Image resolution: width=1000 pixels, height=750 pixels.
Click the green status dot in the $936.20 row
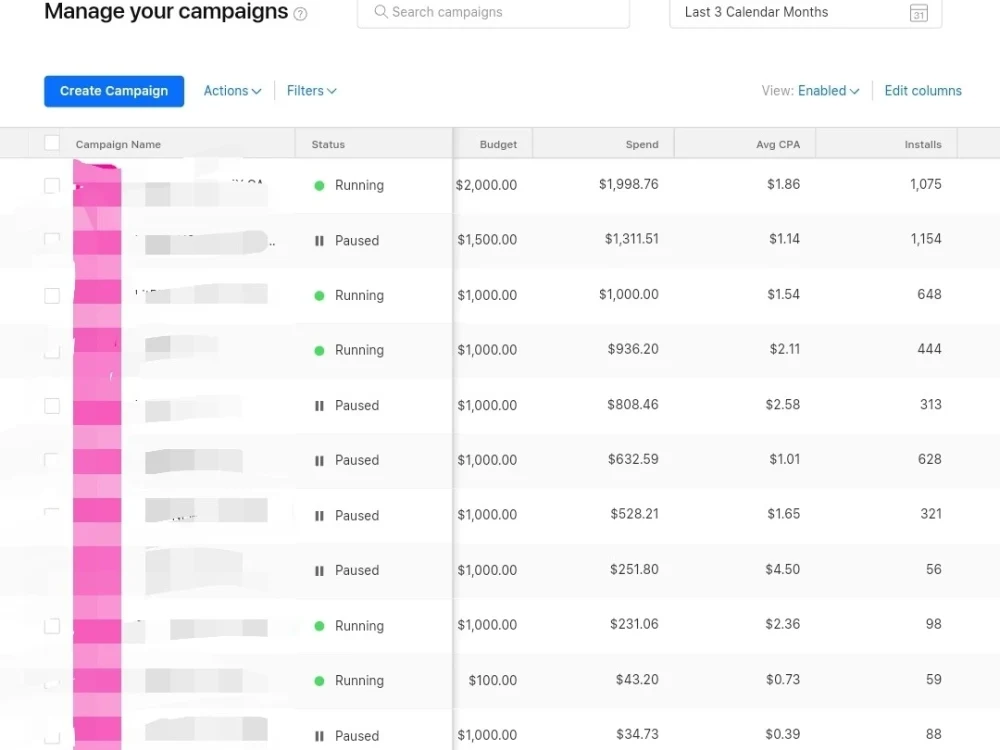pos(320,350)
